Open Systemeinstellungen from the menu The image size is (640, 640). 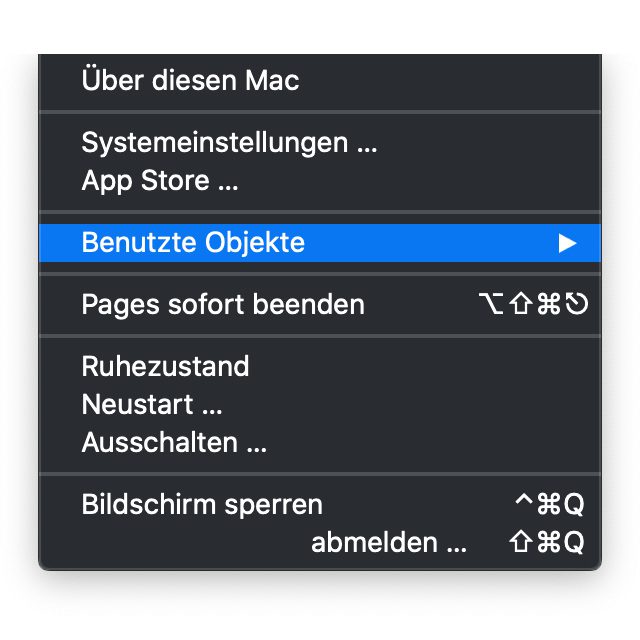[x=229, y=142]
